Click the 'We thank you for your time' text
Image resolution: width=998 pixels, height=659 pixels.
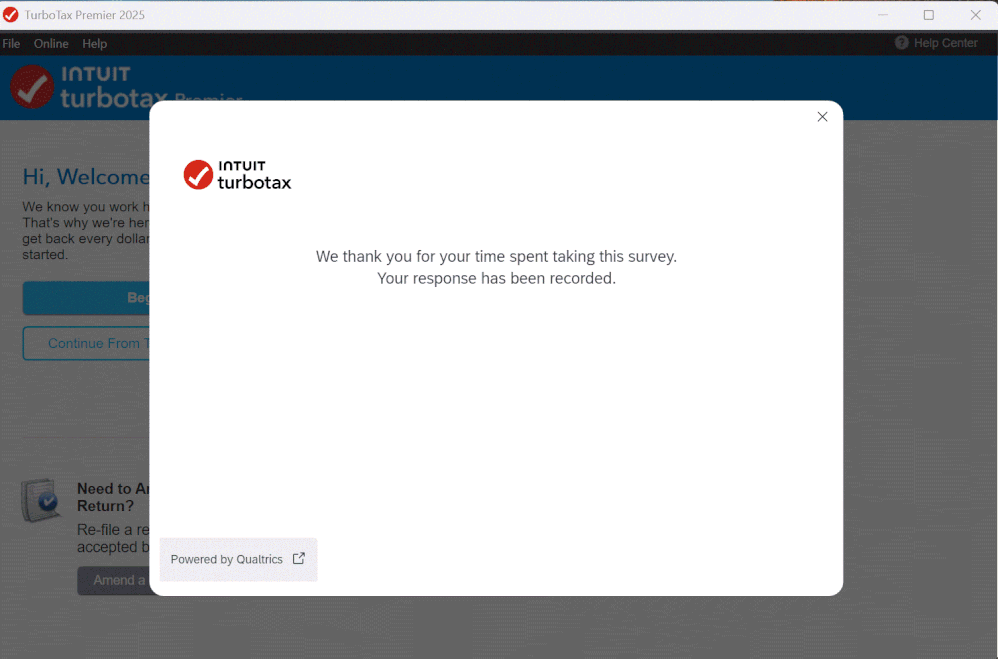tap(496, 256)
